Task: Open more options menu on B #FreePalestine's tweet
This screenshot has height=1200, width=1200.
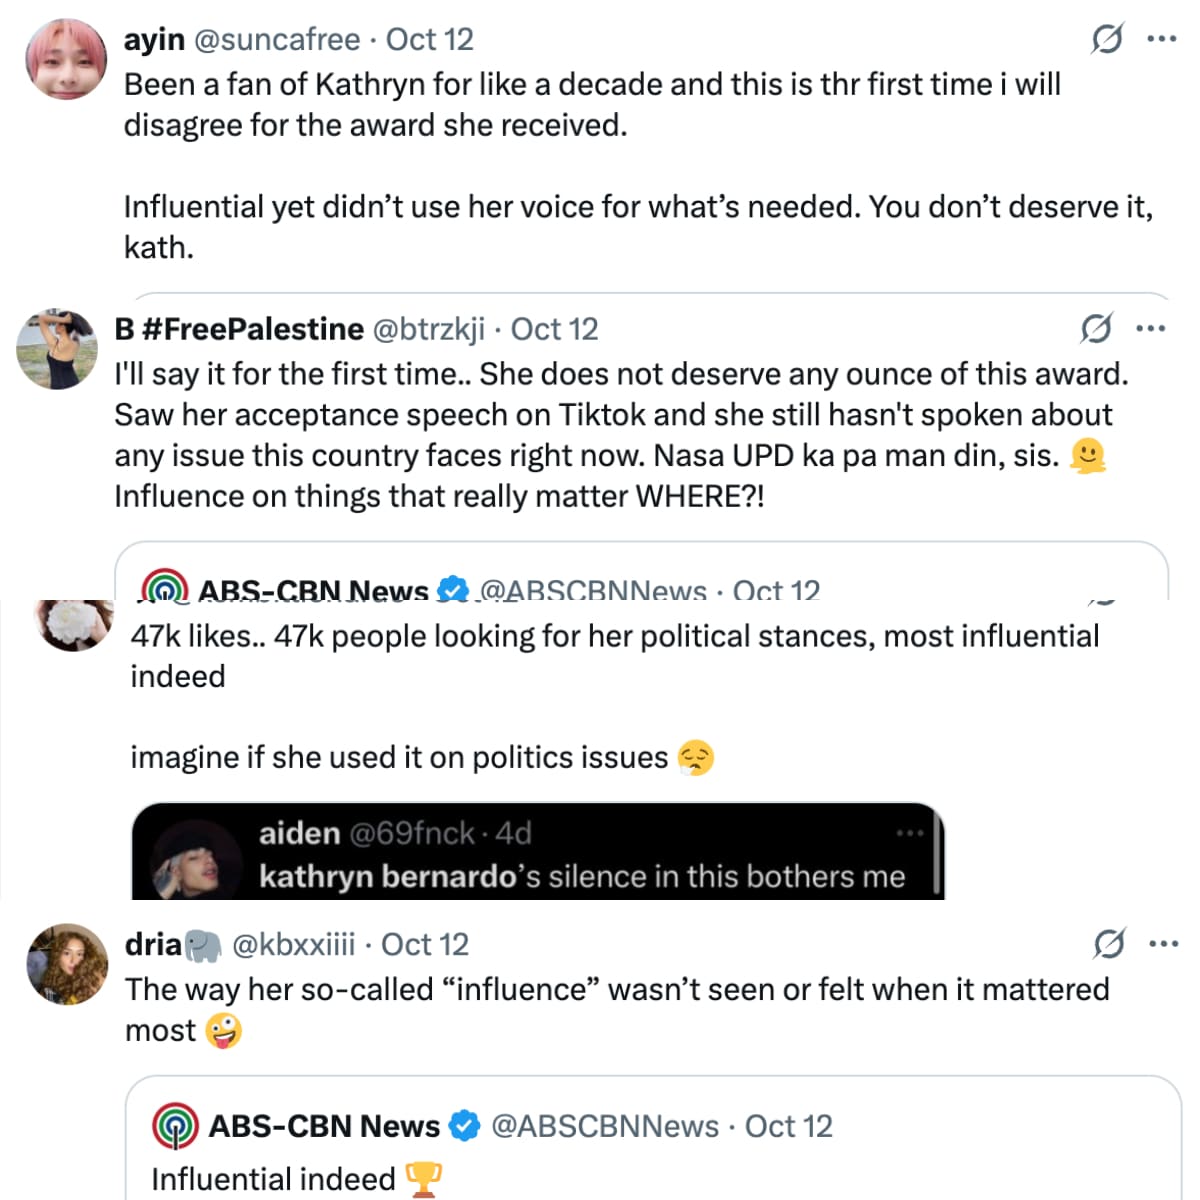Action: click(x=1151, y=328)
